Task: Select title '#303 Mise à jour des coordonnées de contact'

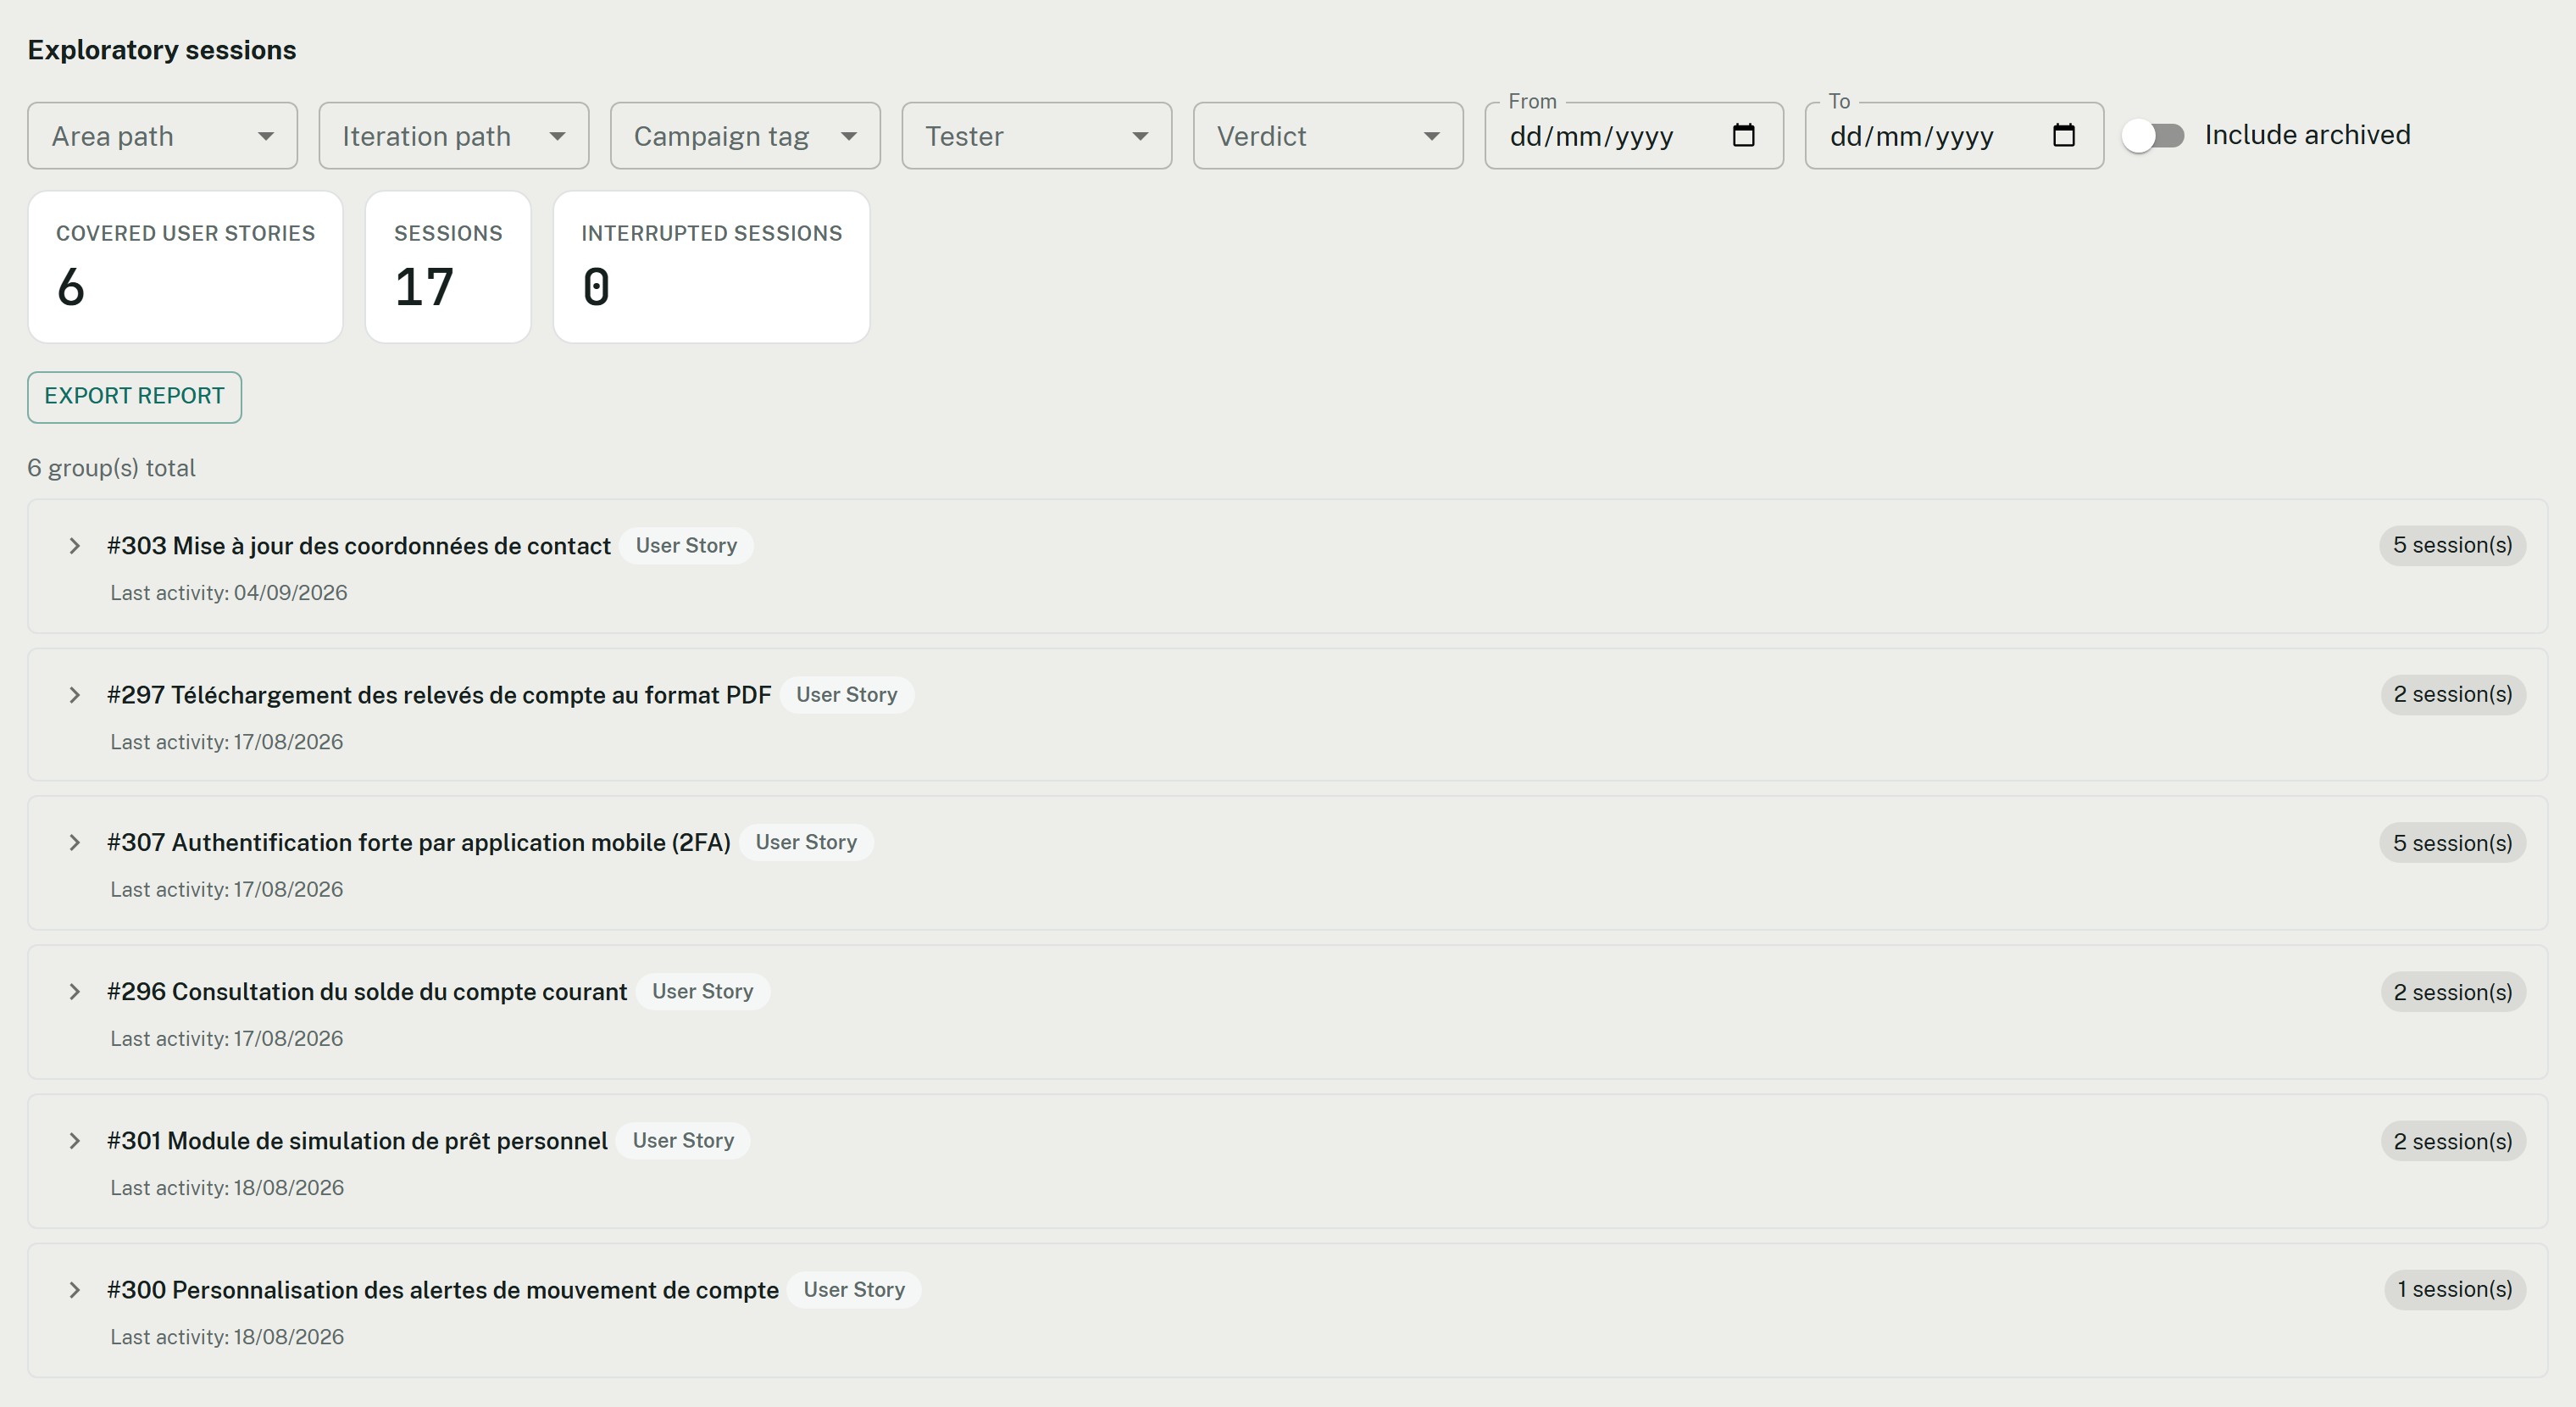Action: click(x=359, y=546)
